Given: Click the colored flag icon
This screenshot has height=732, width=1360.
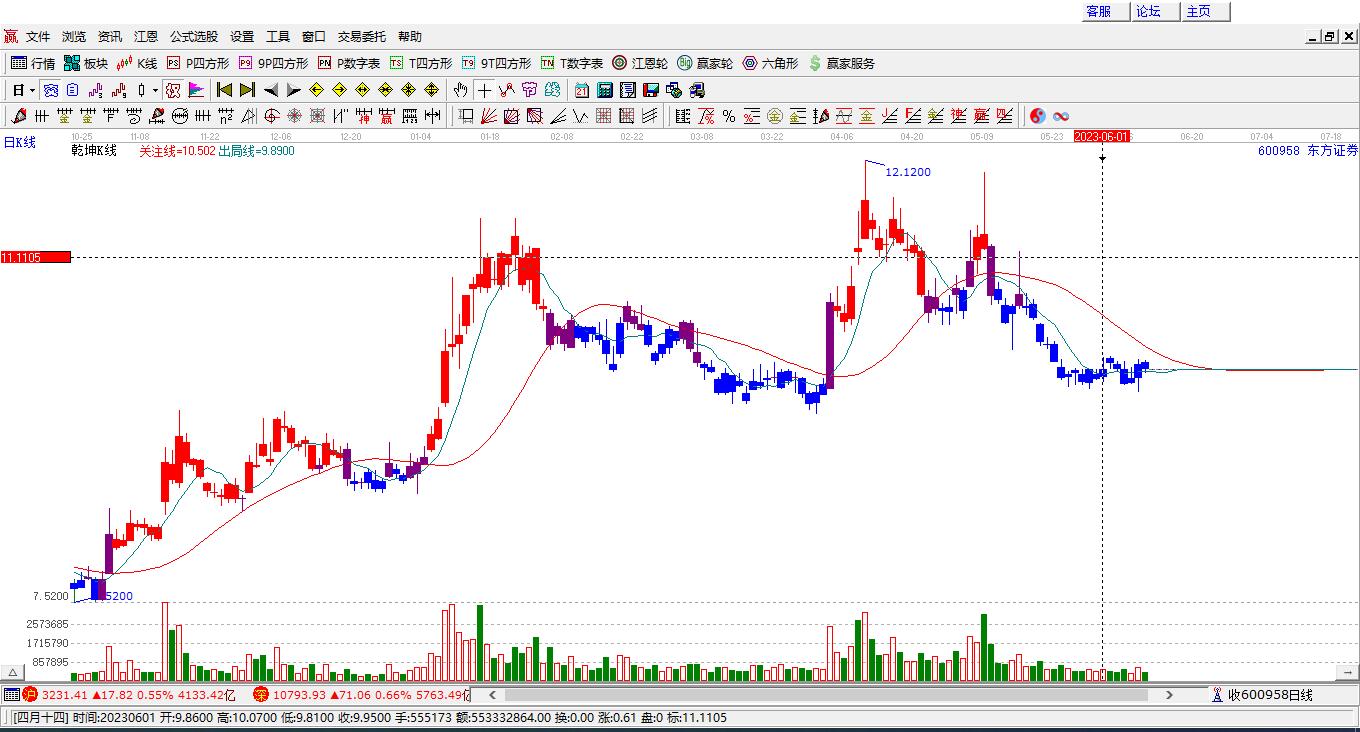Looking at the screenshot, I should (x=195, y=90).
